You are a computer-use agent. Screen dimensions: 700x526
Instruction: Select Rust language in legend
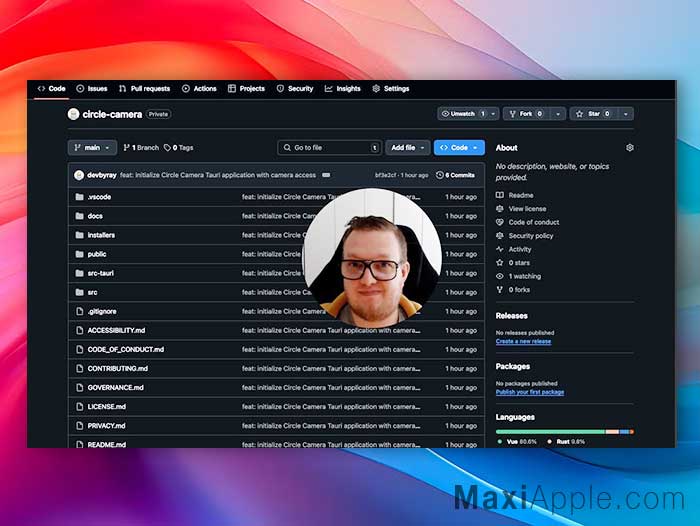(x=566, y=442)
